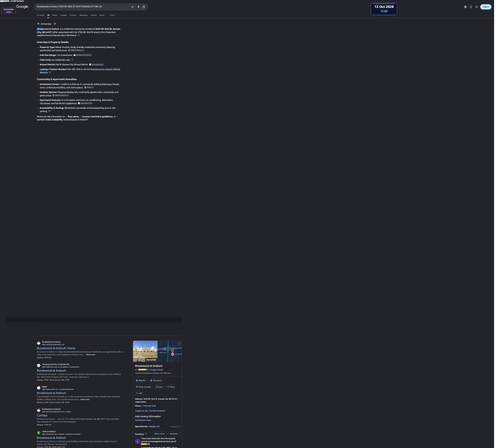Click the Google logo

22,7
